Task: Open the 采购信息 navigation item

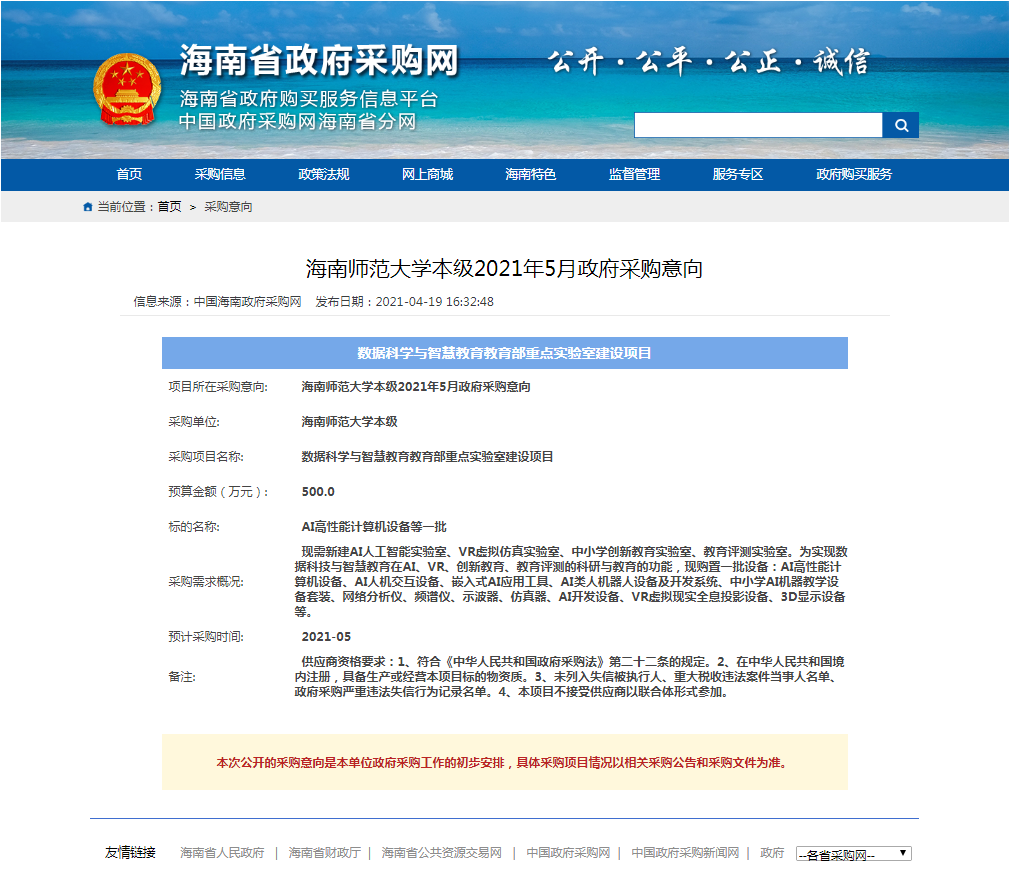Action: [220, 174]
